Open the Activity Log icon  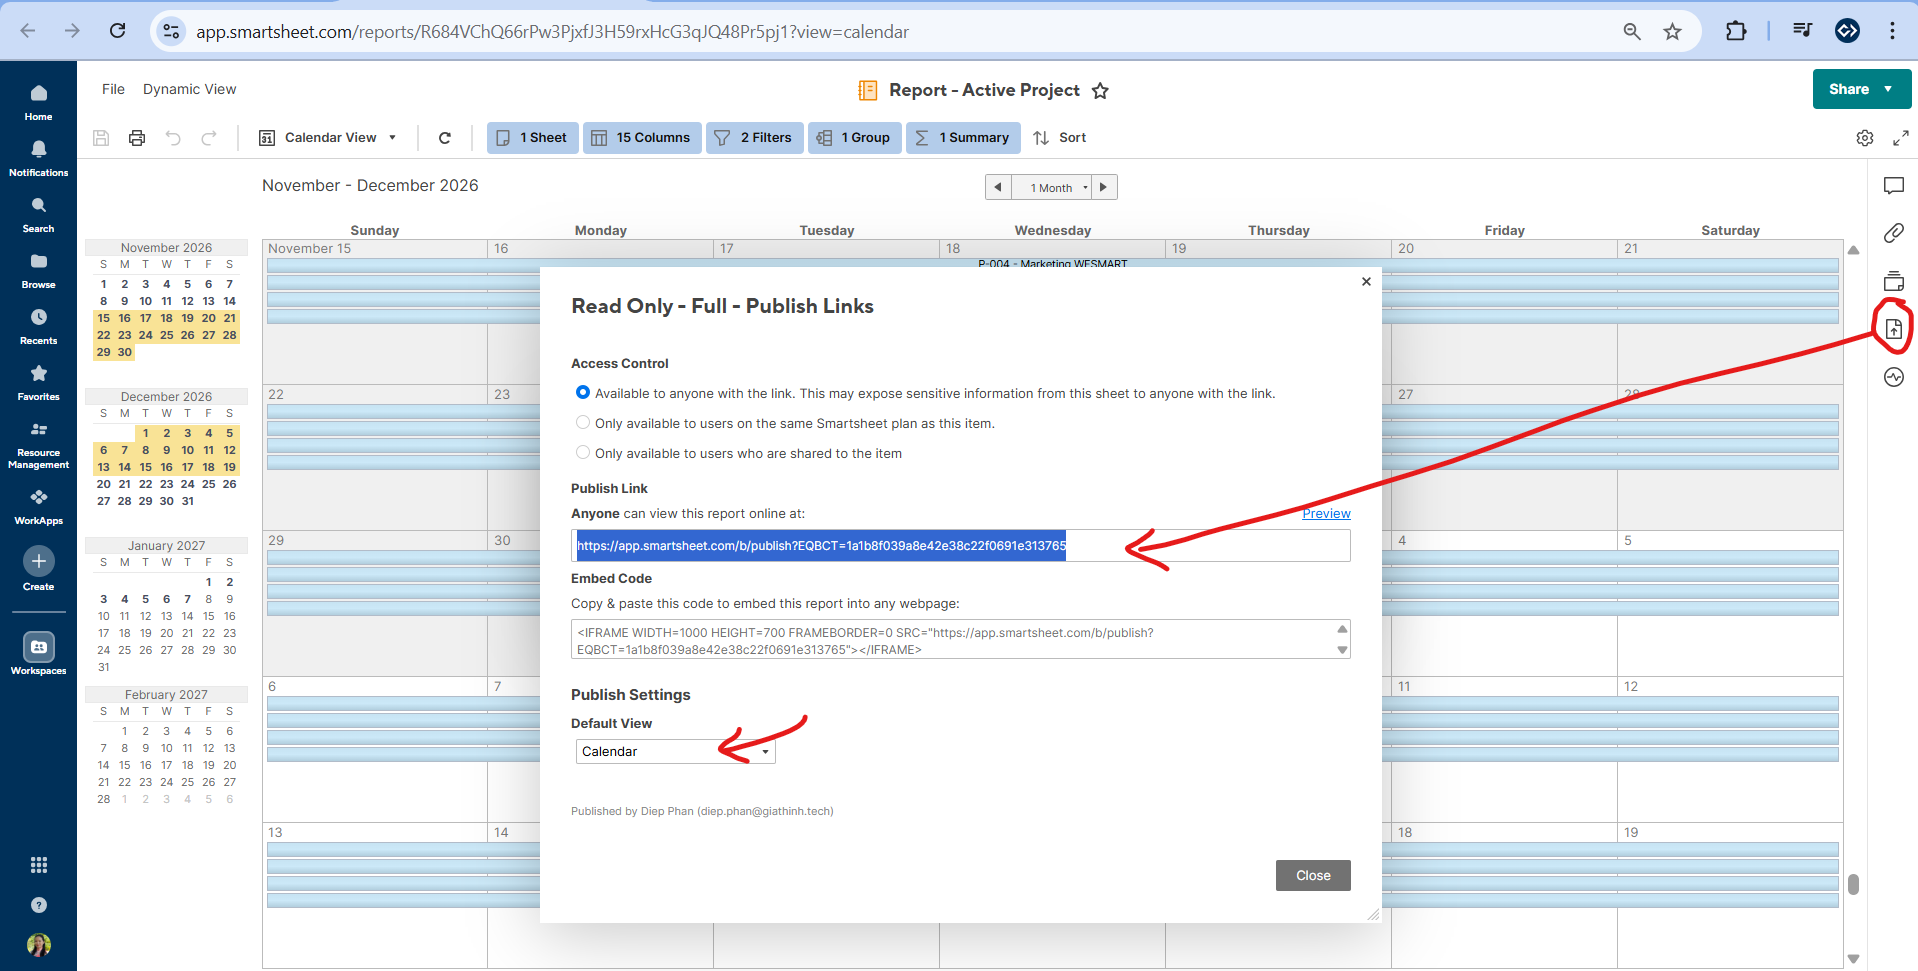point(1894,377)
